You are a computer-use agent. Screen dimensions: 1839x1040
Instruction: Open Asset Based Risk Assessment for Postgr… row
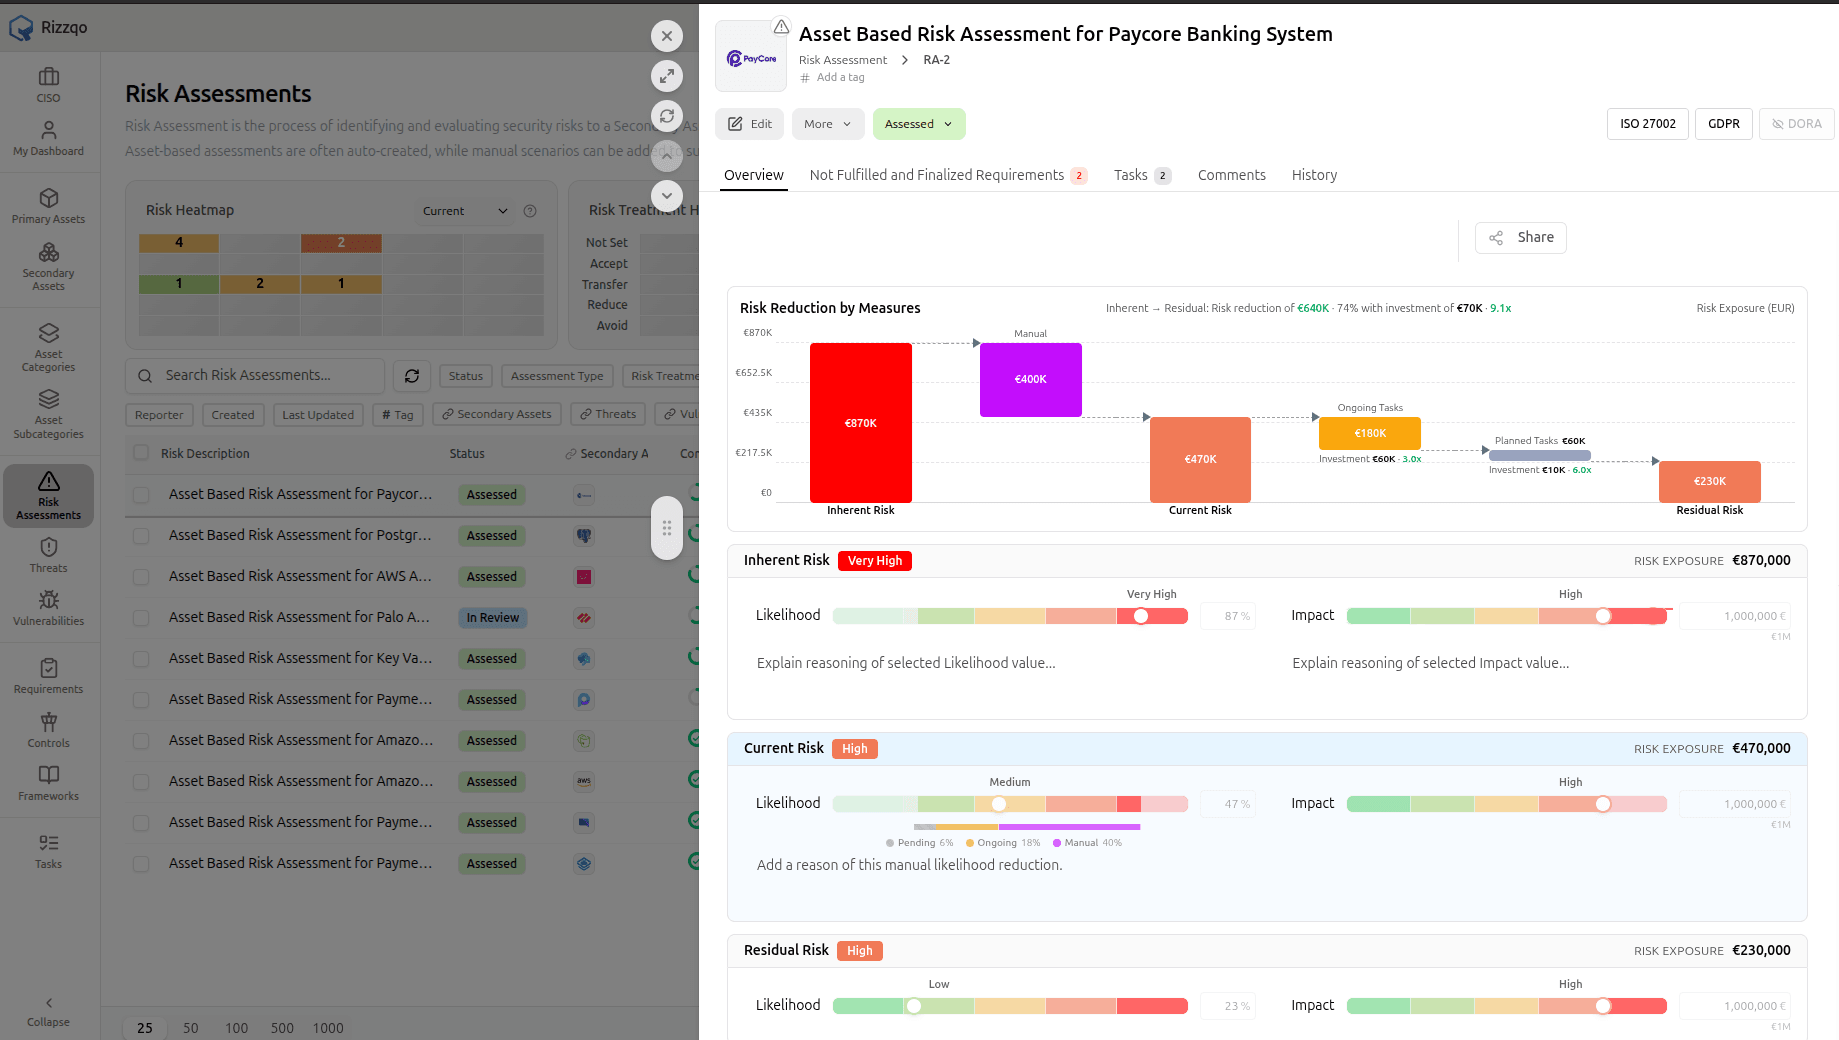[x=300, y=535]
